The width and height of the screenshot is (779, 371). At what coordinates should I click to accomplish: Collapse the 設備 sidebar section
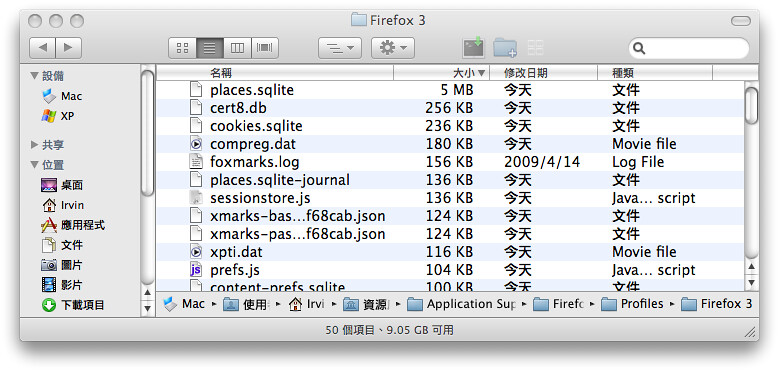pos(34,76)
